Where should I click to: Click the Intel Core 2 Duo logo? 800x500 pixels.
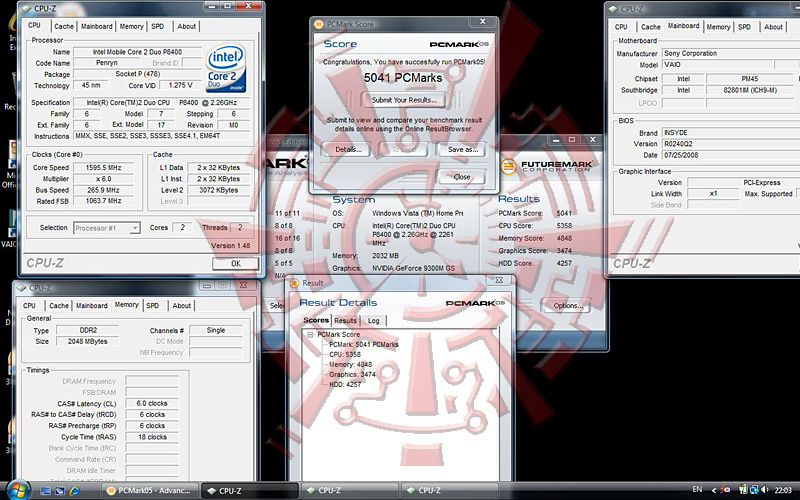(x=226, y=69)
